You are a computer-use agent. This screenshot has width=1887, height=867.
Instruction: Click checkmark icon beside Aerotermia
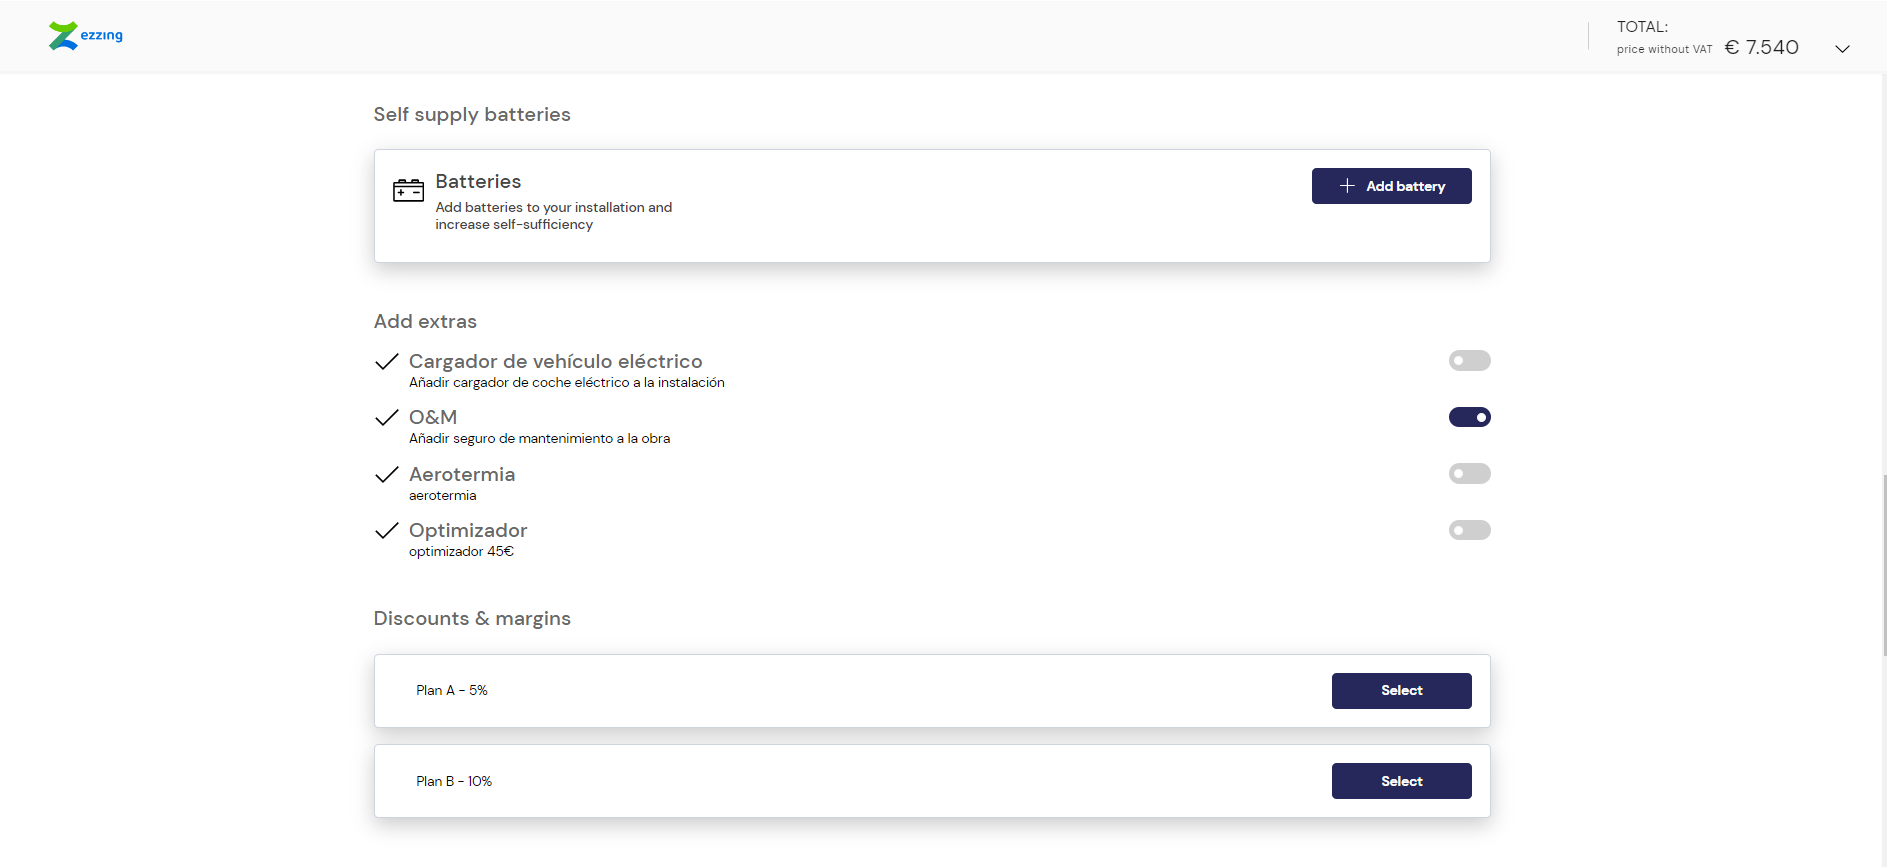pyautogui.click(x=387, y=474)
